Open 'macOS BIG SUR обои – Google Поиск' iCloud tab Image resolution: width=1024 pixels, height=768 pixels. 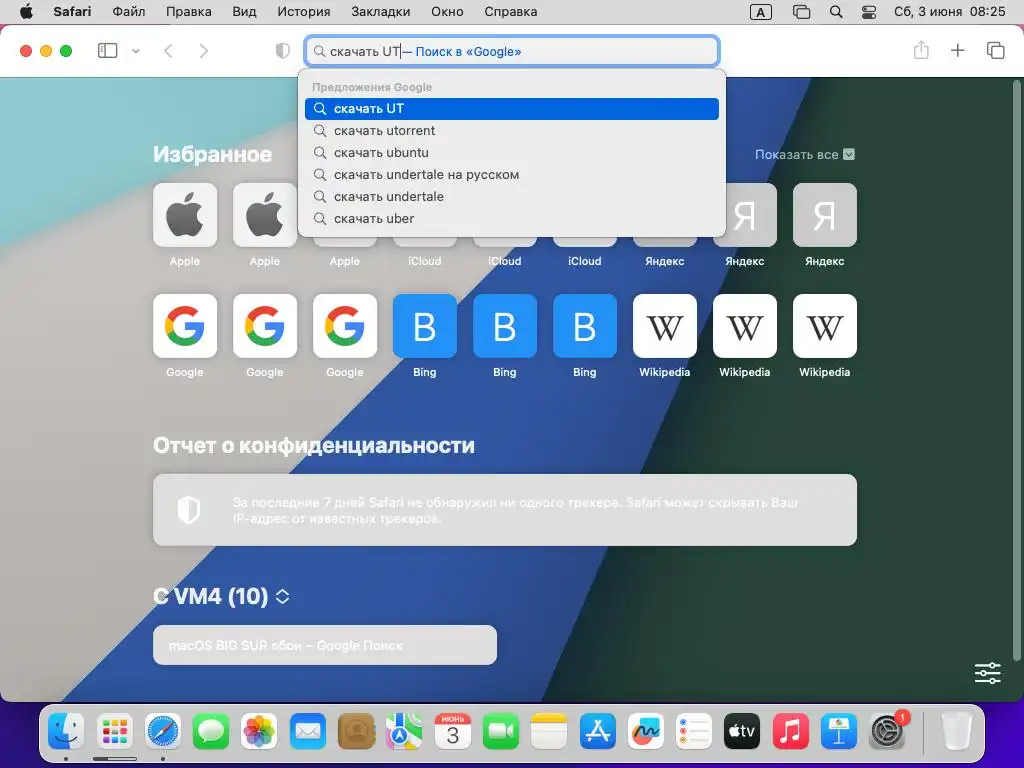(325, 645)
